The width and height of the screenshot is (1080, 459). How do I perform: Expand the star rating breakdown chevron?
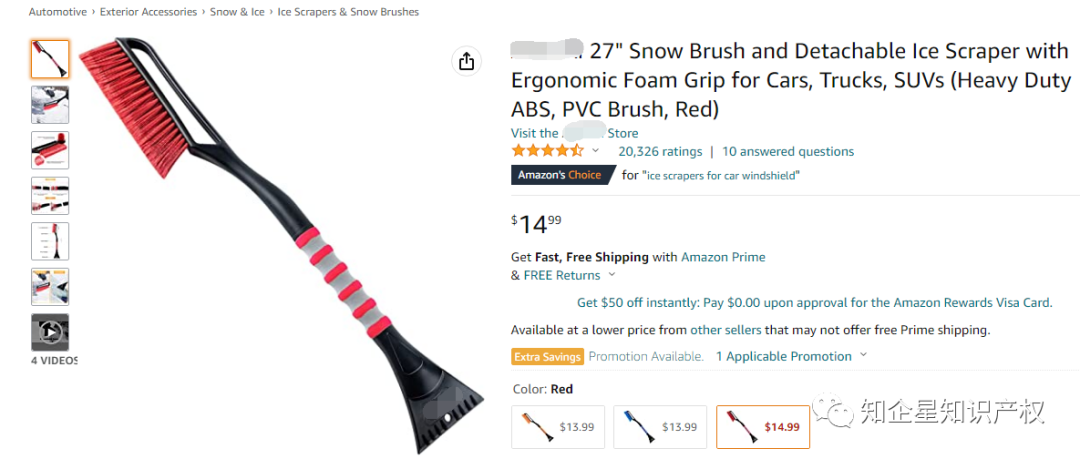tap(596, 151)
